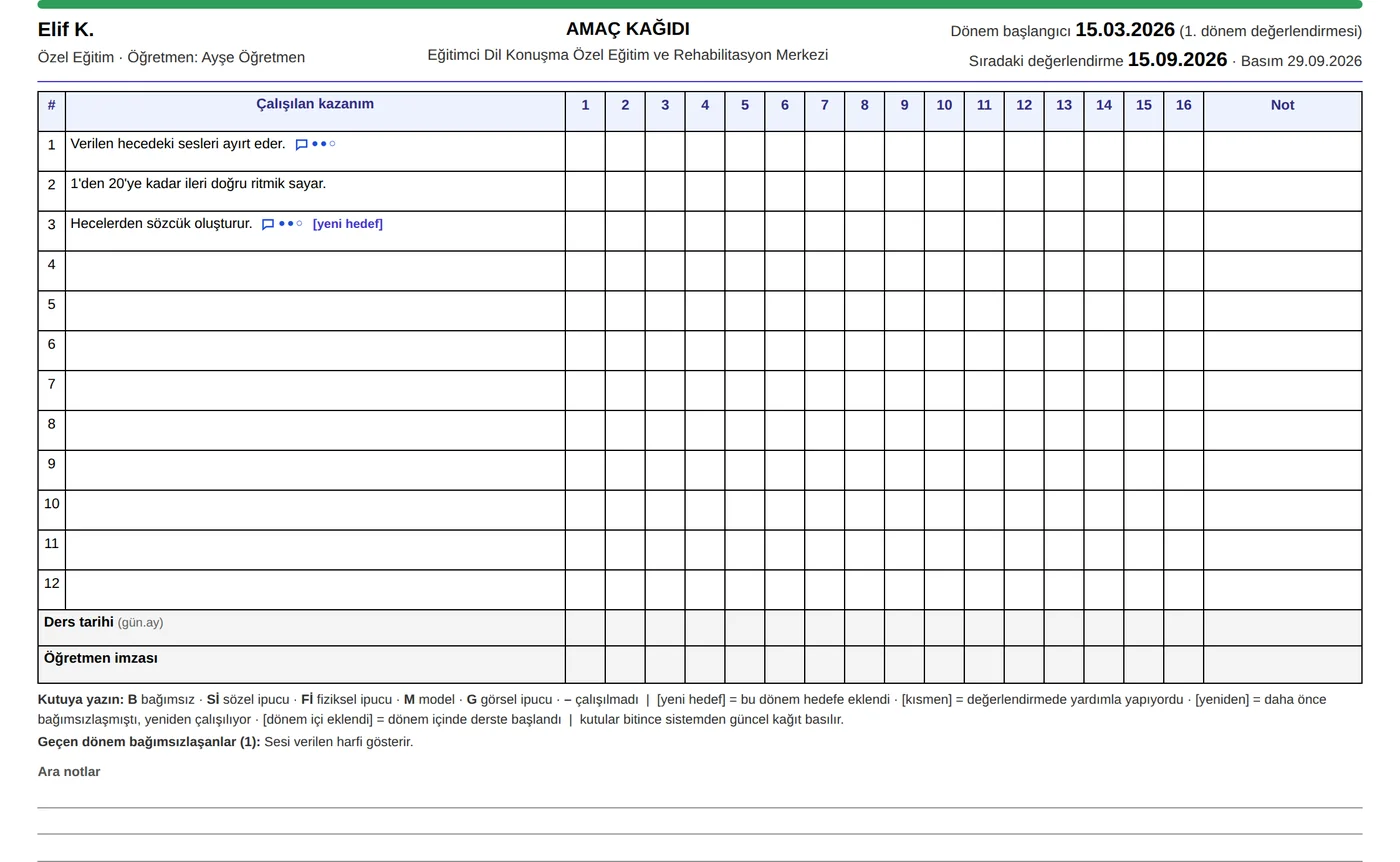Click the 'Kutuya yazın:' legend label
1400x862 pixels.
[81, 700]
